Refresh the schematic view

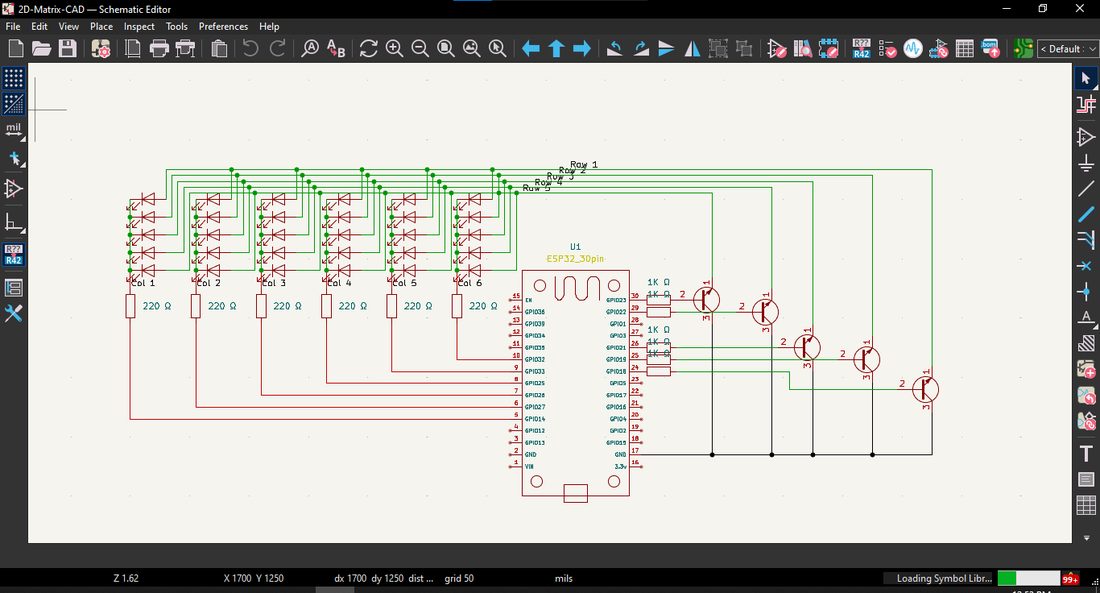(368, 48)
